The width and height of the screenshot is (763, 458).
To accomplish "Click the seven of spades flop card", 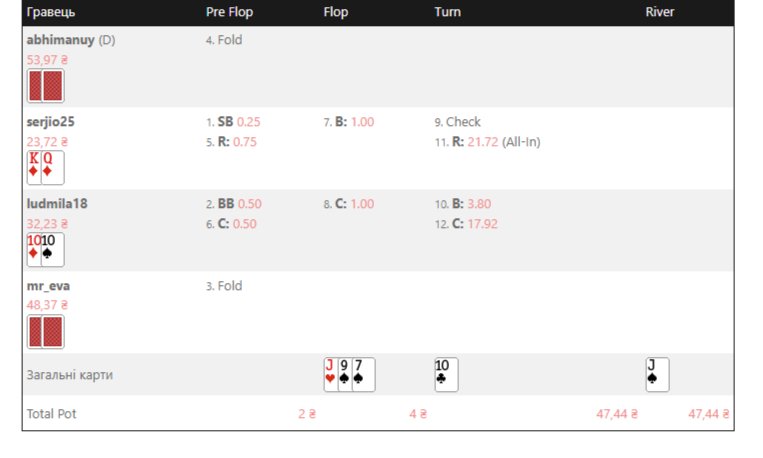I will click(363, 375).
